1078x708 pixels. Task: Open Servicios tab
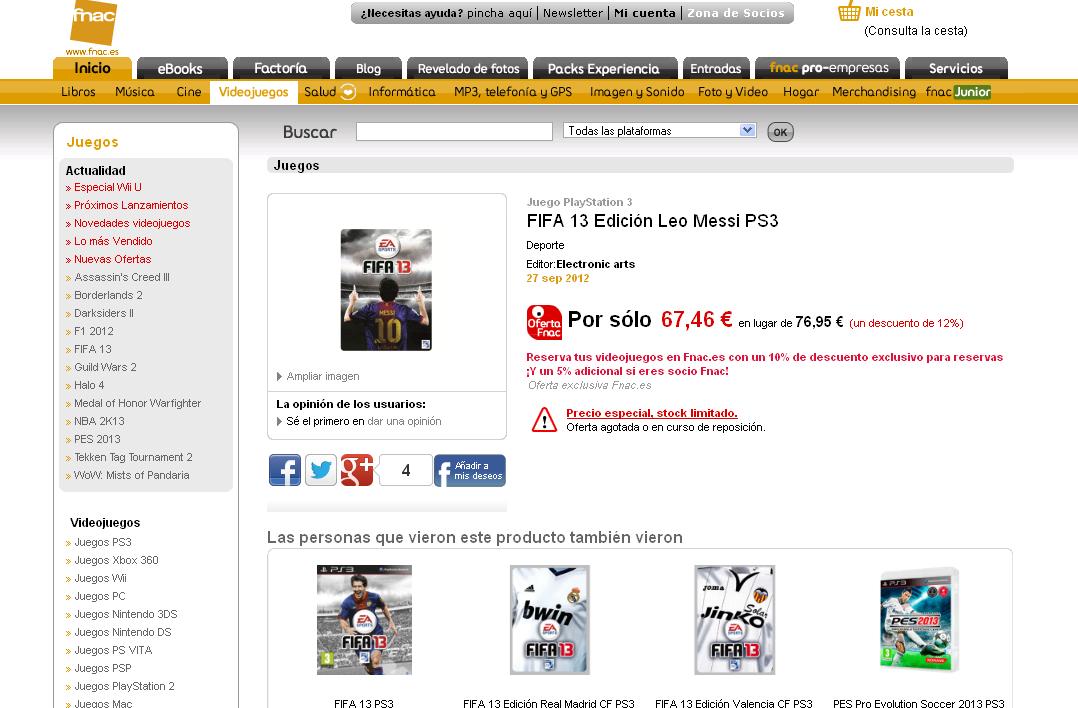point(956,69)
